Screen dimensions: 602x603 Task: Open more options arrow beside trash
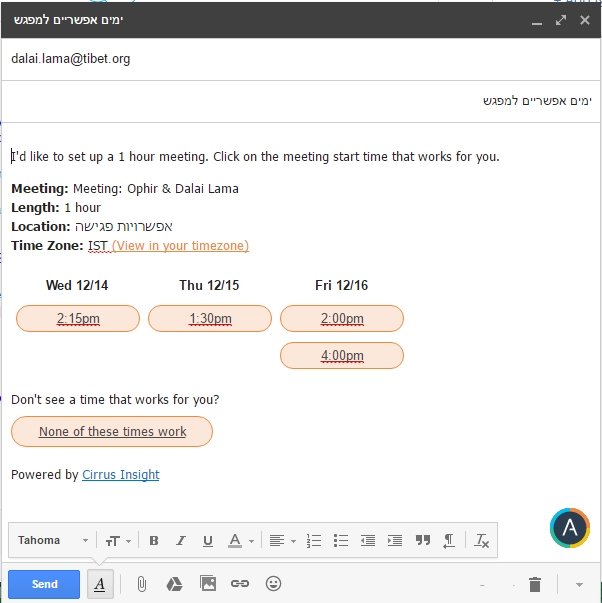point(579,584)
